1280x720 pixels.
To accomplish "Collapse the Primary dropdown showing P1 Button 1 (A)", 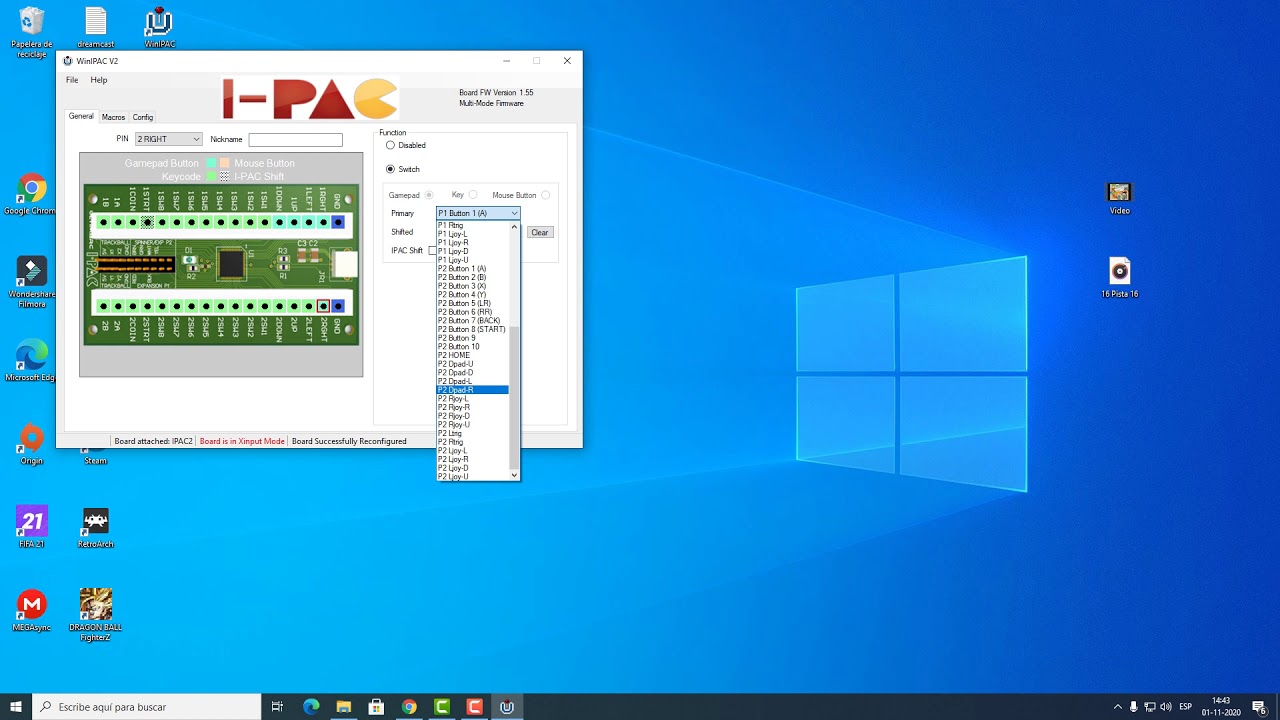I will click(x=478, y=213).
